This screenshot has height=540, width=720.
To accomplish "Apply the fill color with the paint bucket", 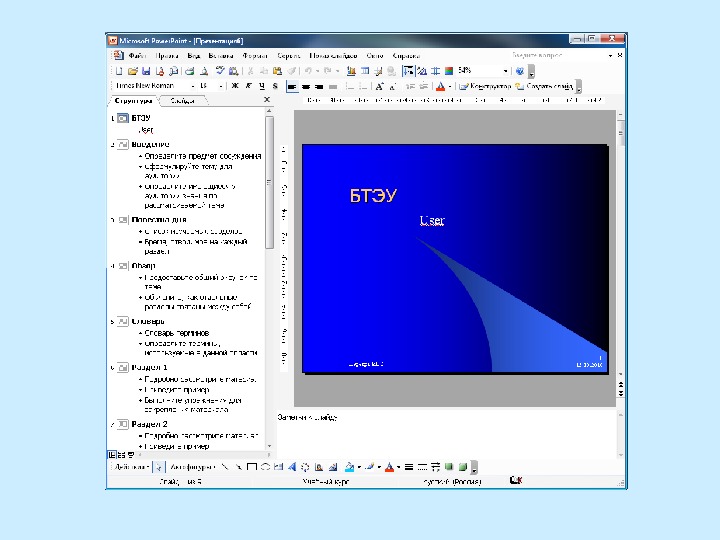I will [x=349, y=467].
